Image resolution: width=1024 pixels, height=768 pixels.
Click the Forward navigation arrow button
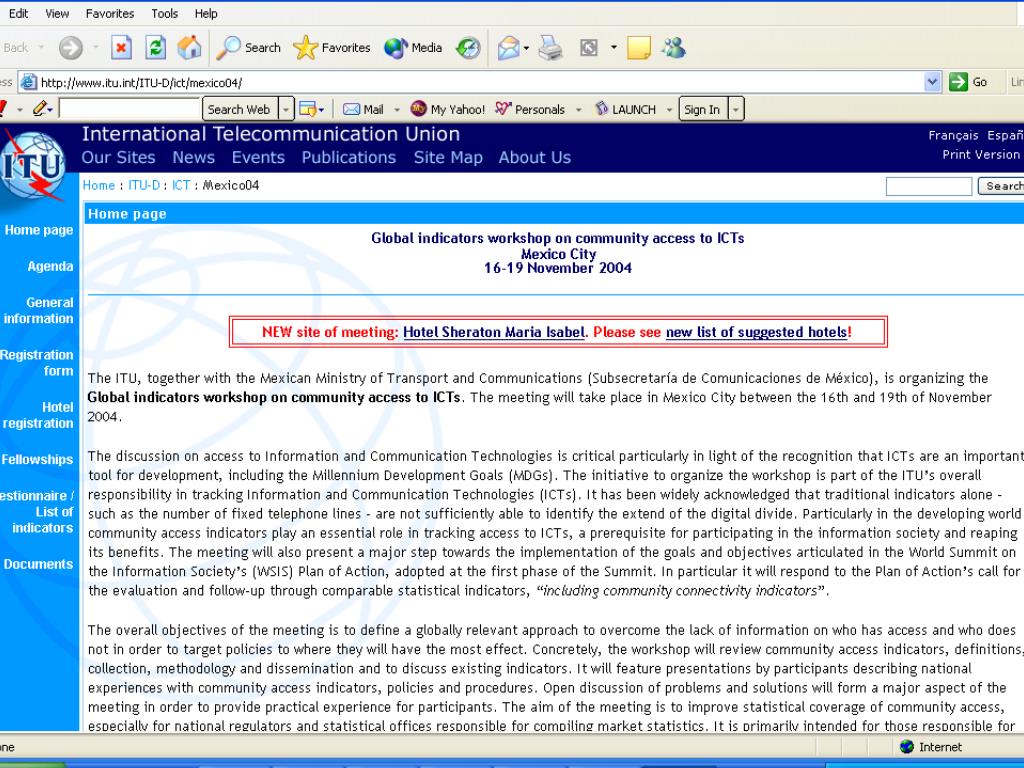(x=71, y=48)
